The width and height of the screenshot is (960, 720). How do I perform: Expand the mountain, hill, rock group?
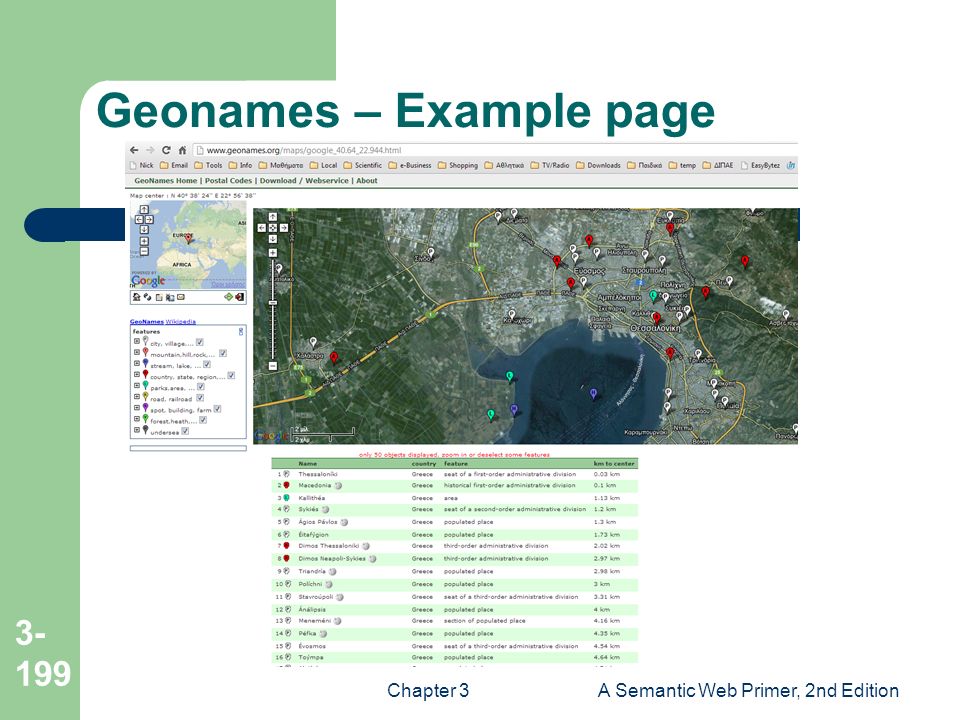point(137,353)
